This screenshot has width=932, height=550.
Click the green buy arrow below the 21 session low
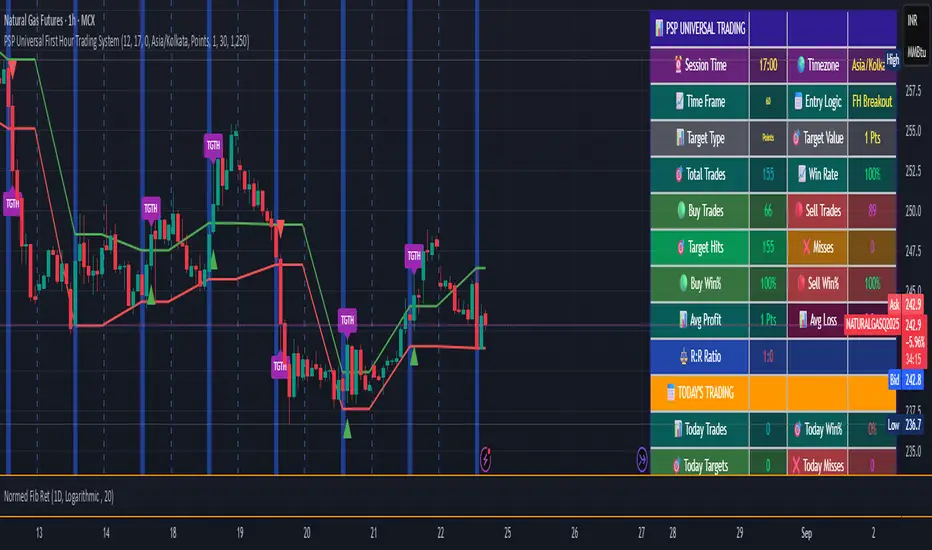tap(347, 429)
